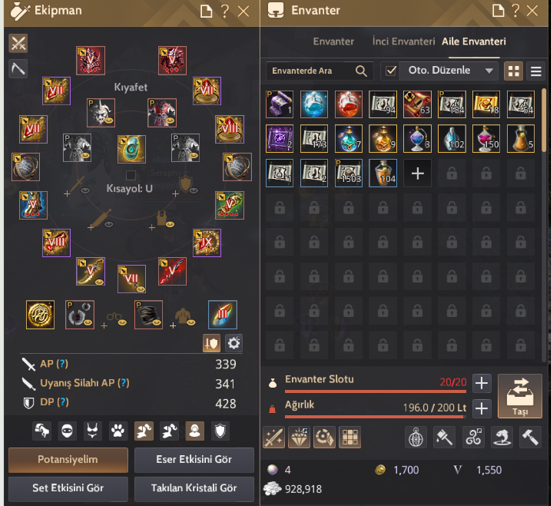Toggle eye icon beside the shield slot
Screen dimensions: 551x506
194,190
